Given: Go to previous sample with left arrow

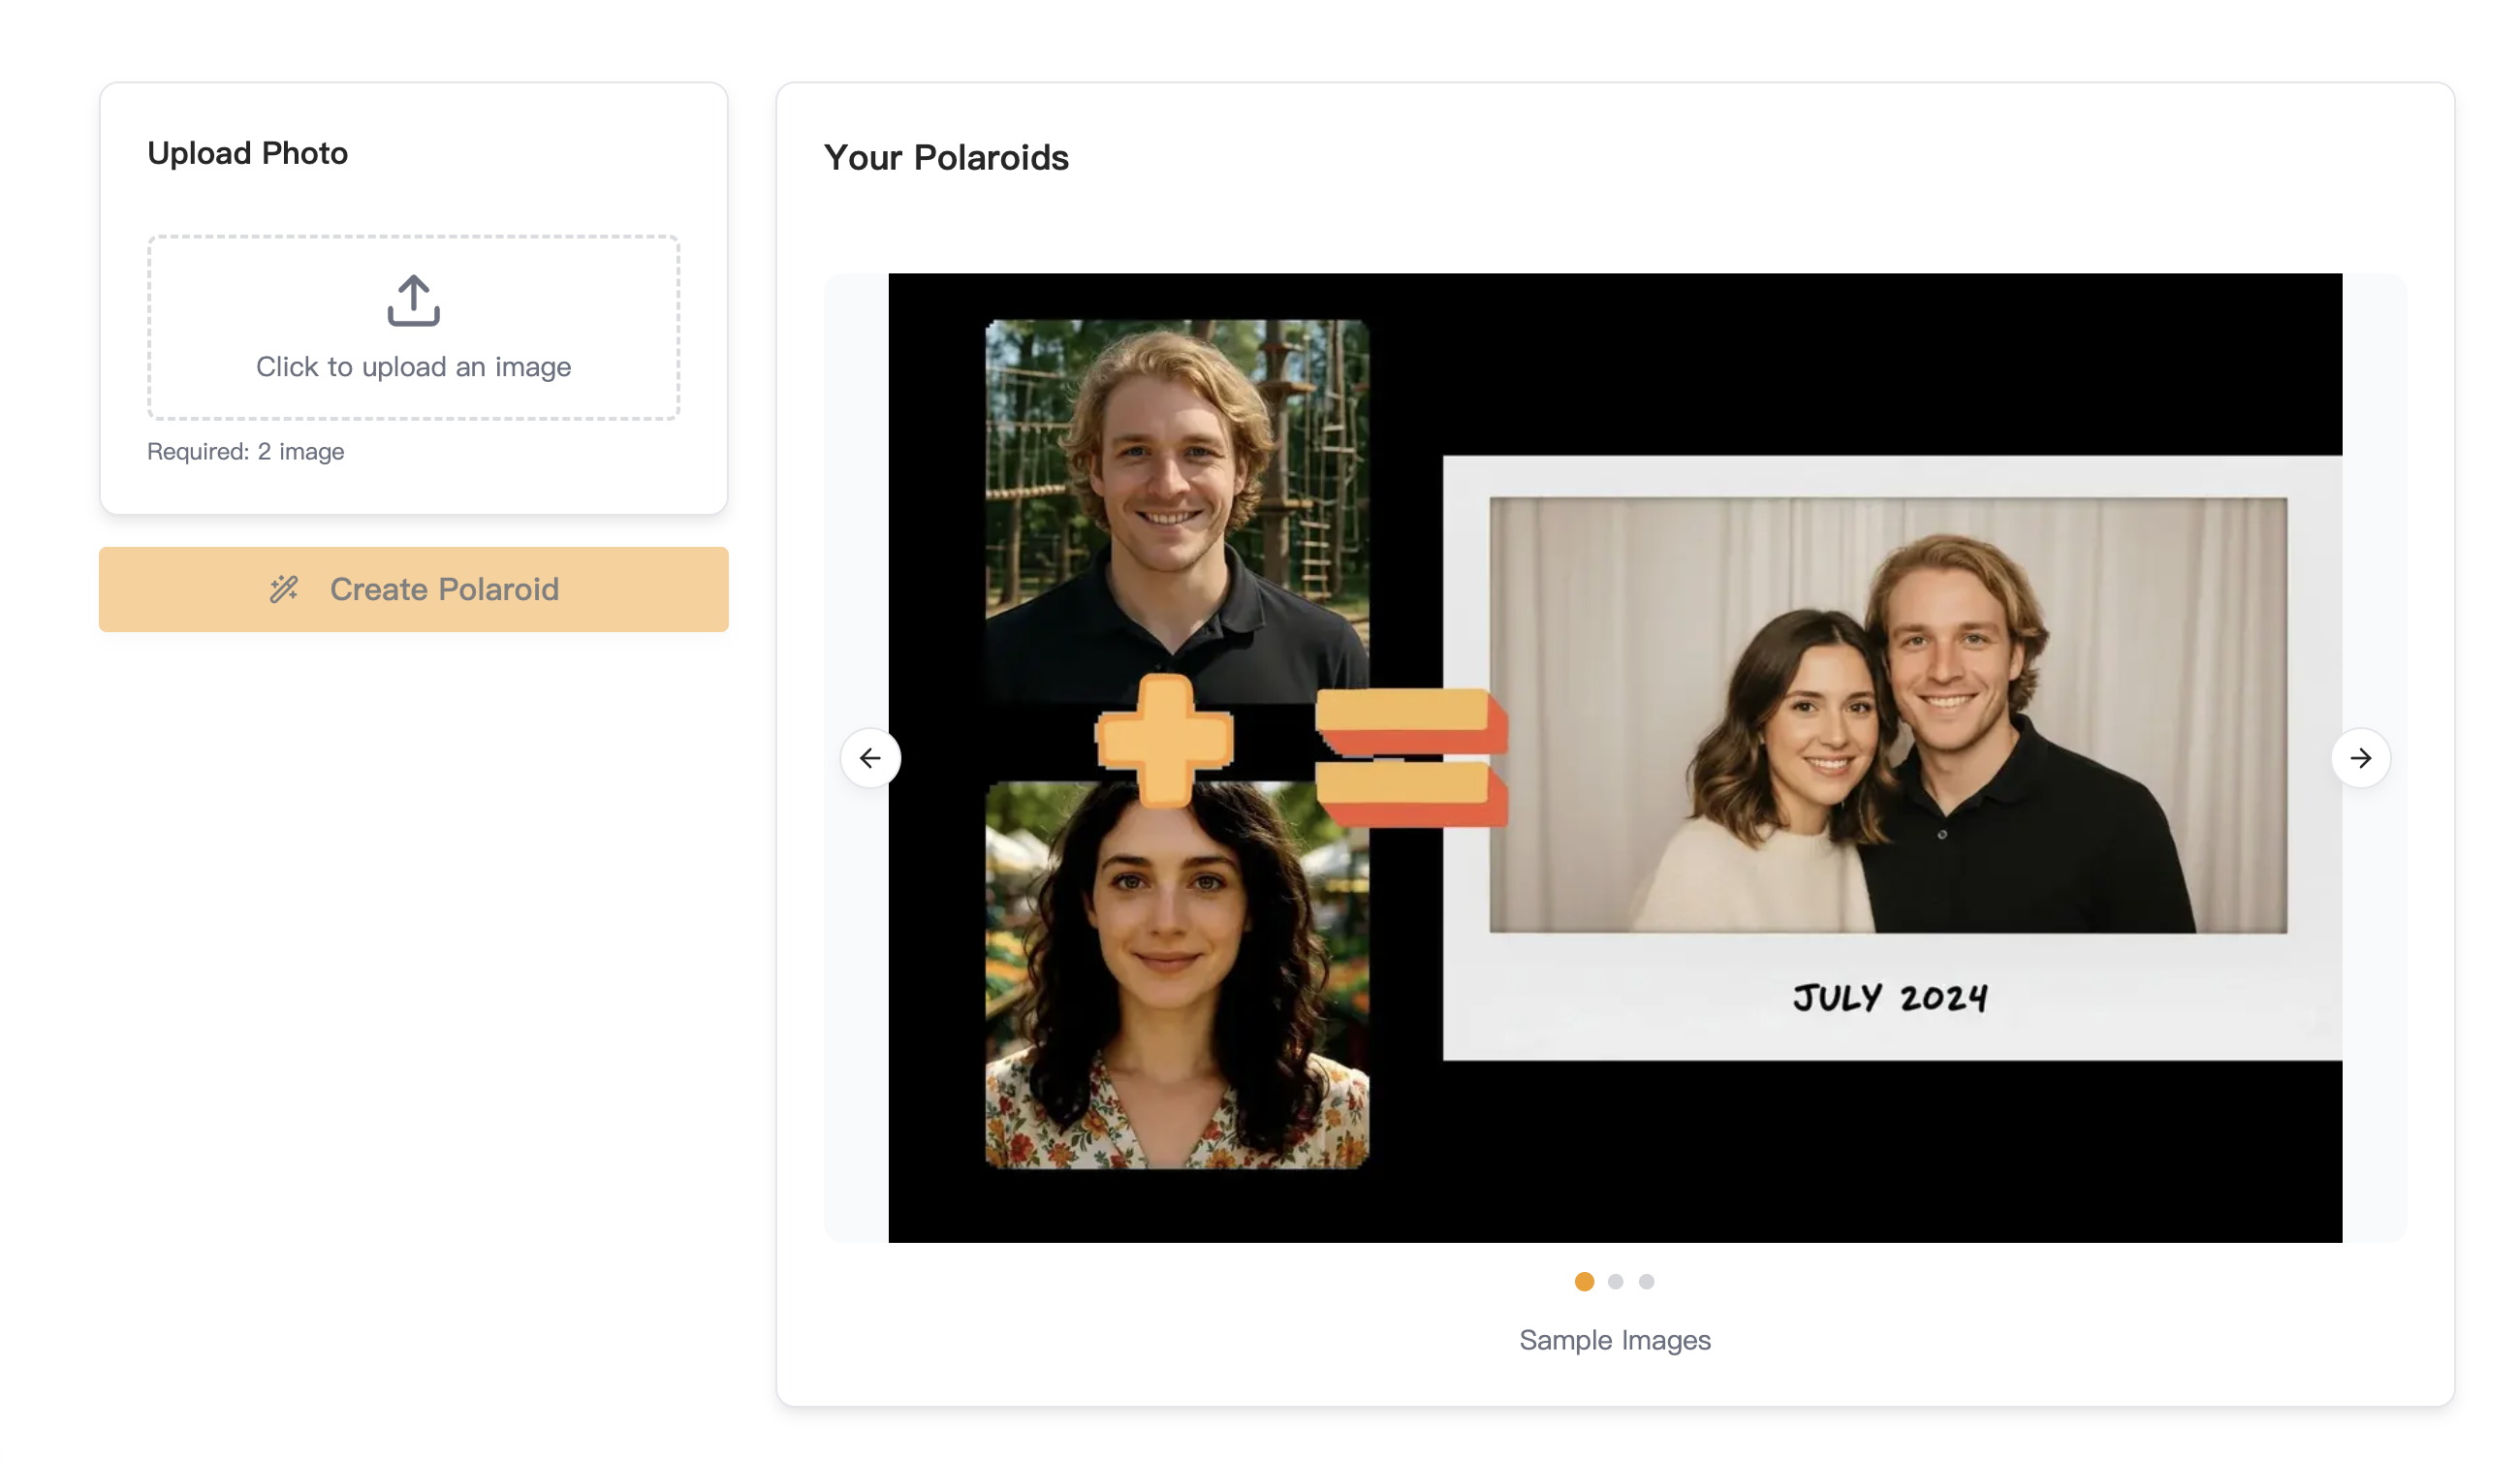Looking at the screenshot, I should point(870,758).
